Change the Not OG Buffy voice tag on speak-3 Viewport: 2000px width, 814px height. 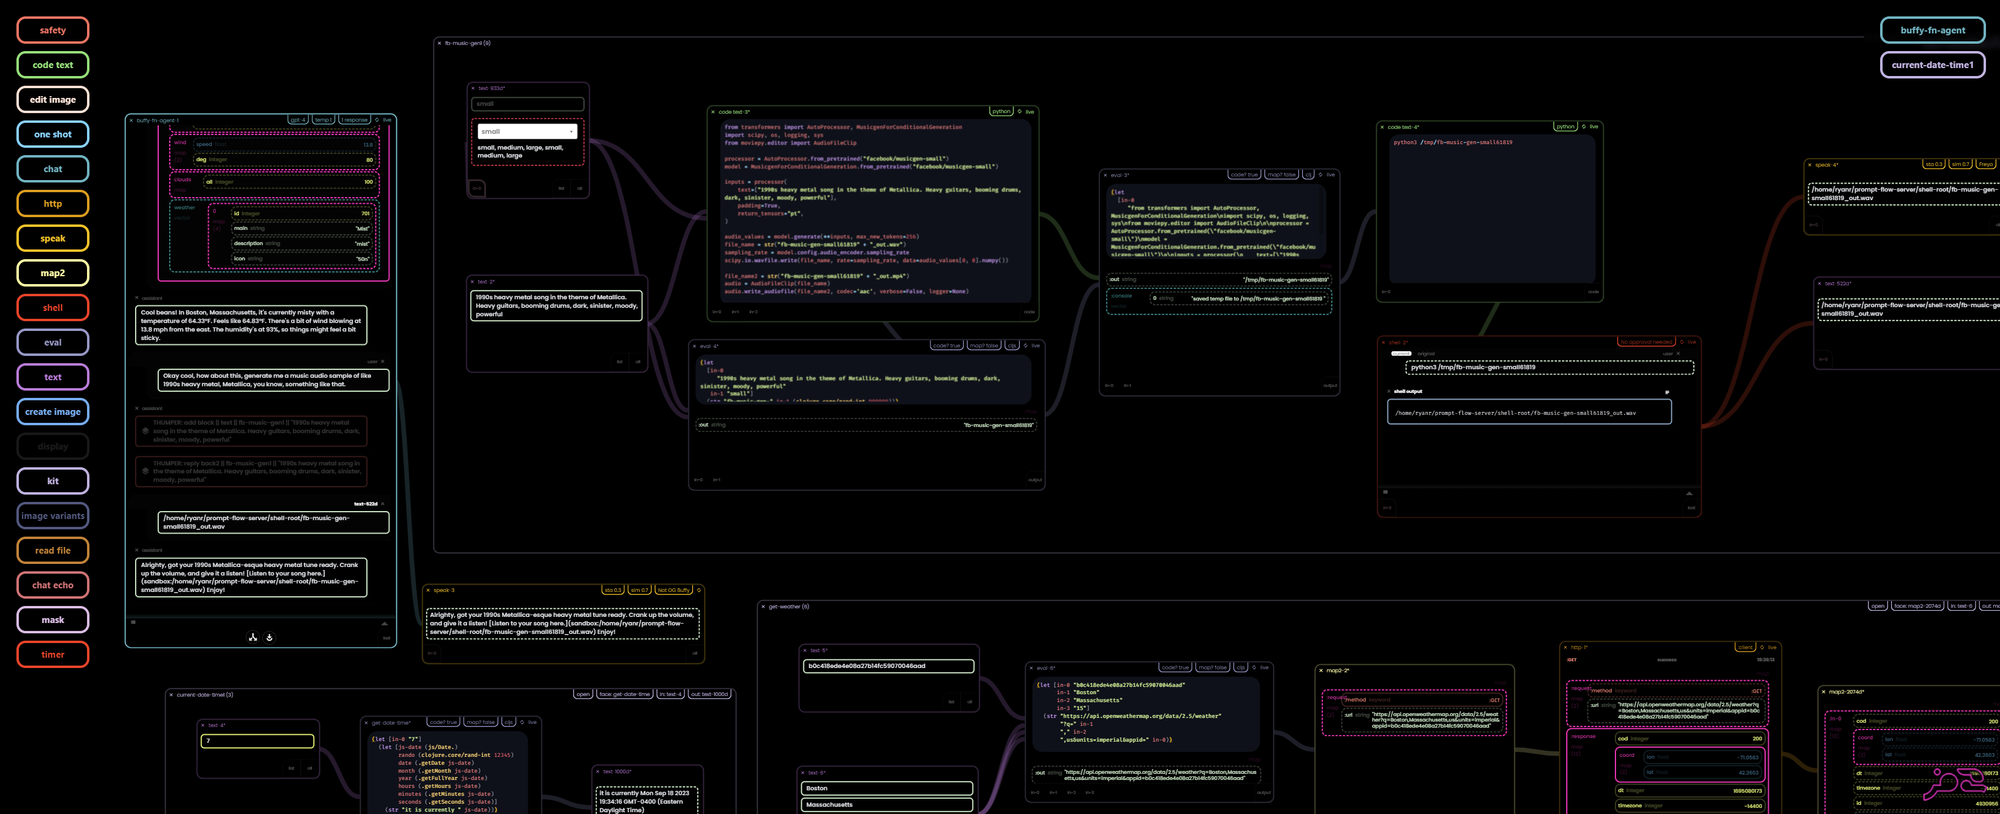(674, 590)
